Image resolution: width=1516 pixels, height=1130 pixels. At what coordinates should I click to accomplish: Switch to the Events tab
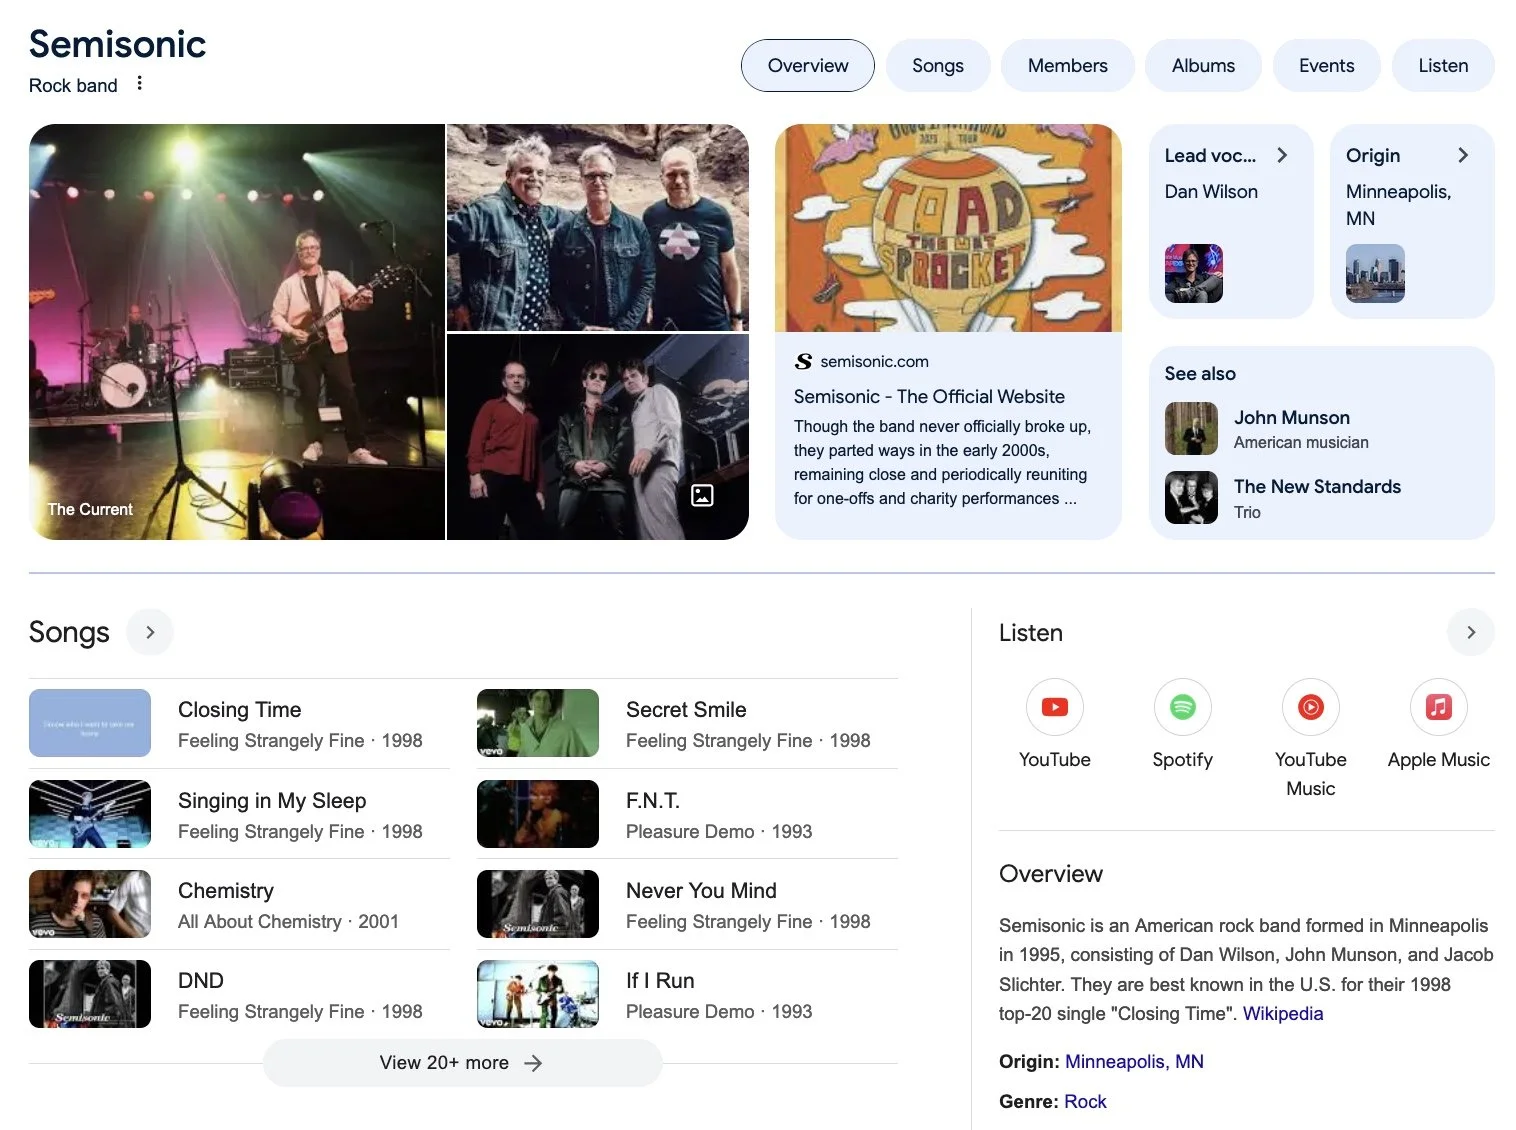coord(1326,65)
